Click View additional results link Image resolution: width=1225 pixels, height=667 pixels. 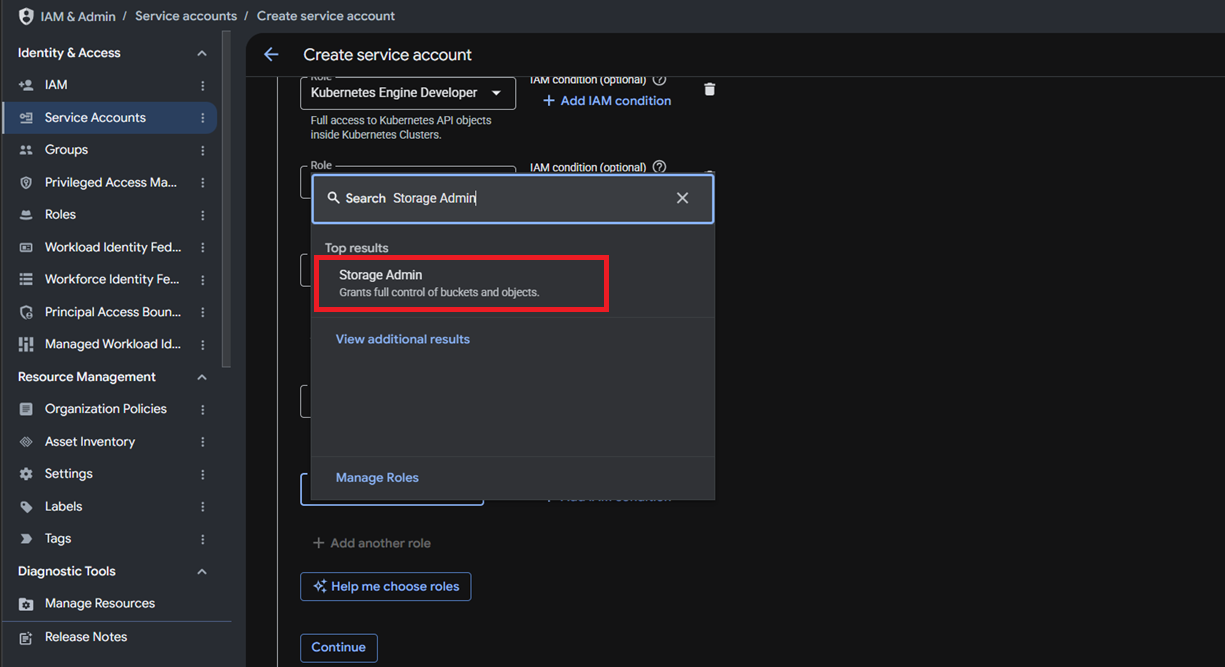(402, 339)
